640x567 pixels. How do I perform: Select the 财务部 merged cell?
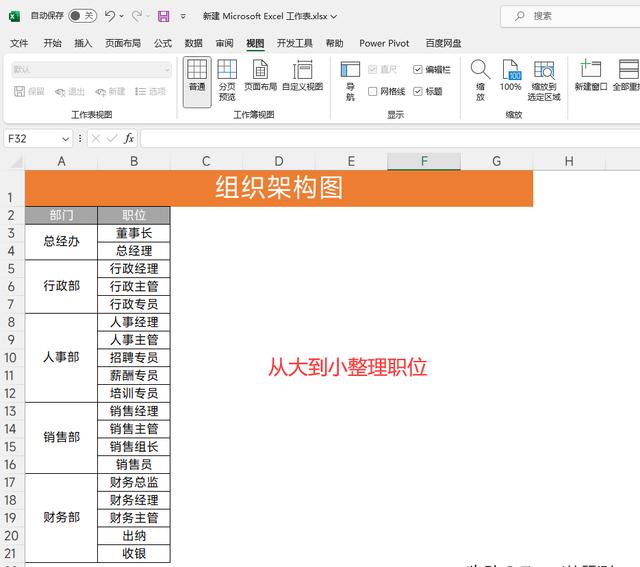click(61, 518)
